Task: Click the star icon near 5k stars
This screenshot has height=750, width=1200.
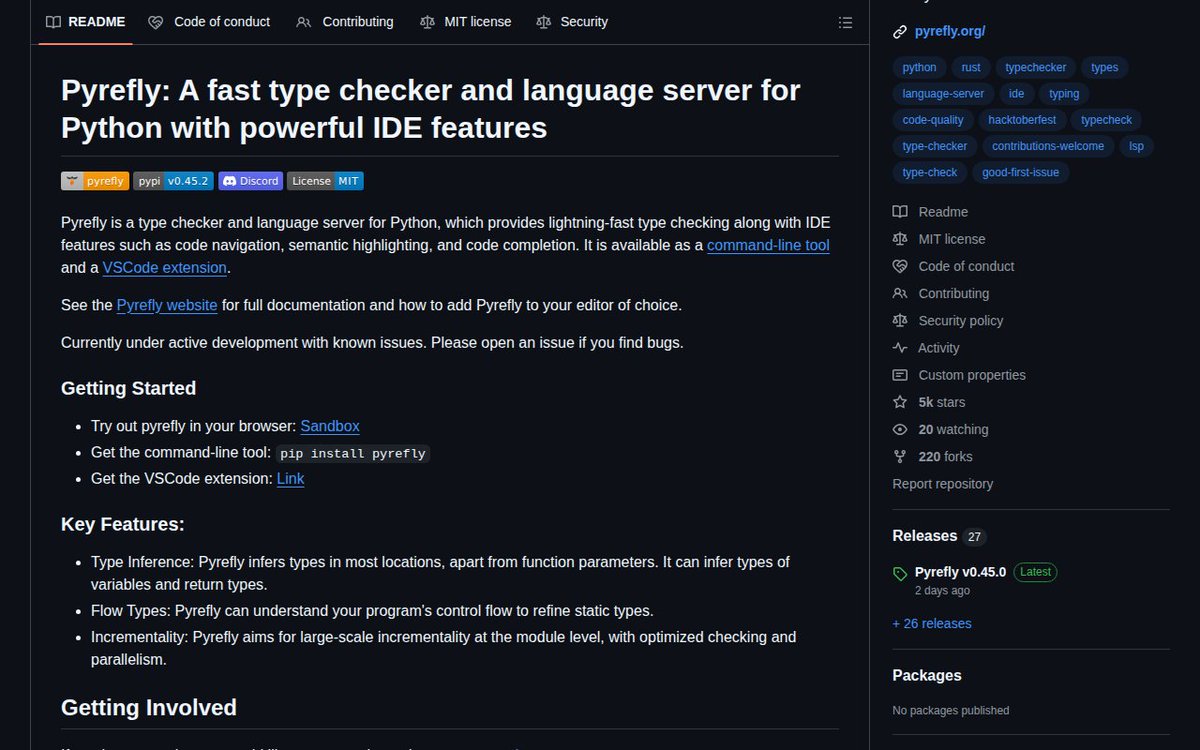Action: pyautogui.click(x=899, y=401)
